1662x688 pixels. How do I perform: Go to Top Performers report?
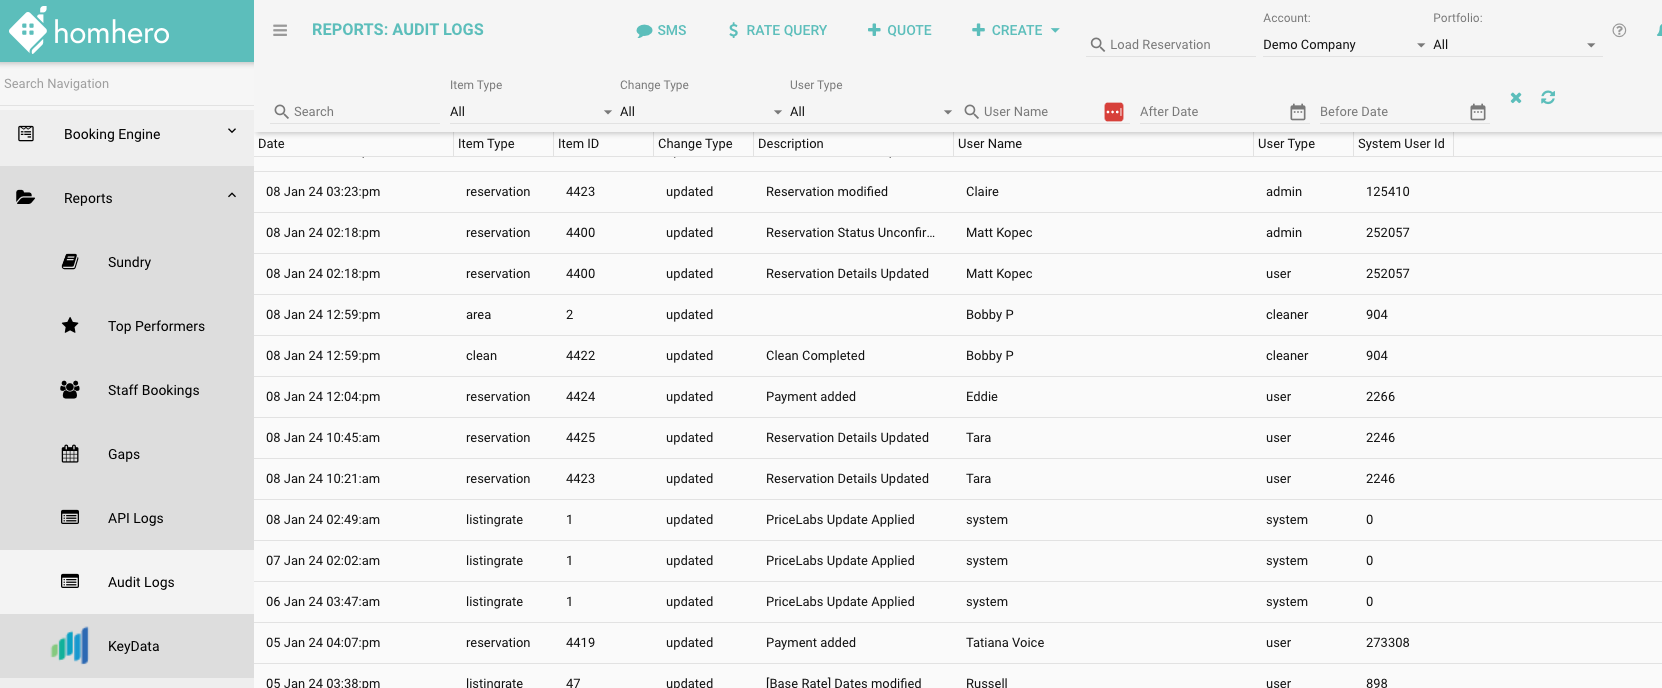click(x=156, y=326)
